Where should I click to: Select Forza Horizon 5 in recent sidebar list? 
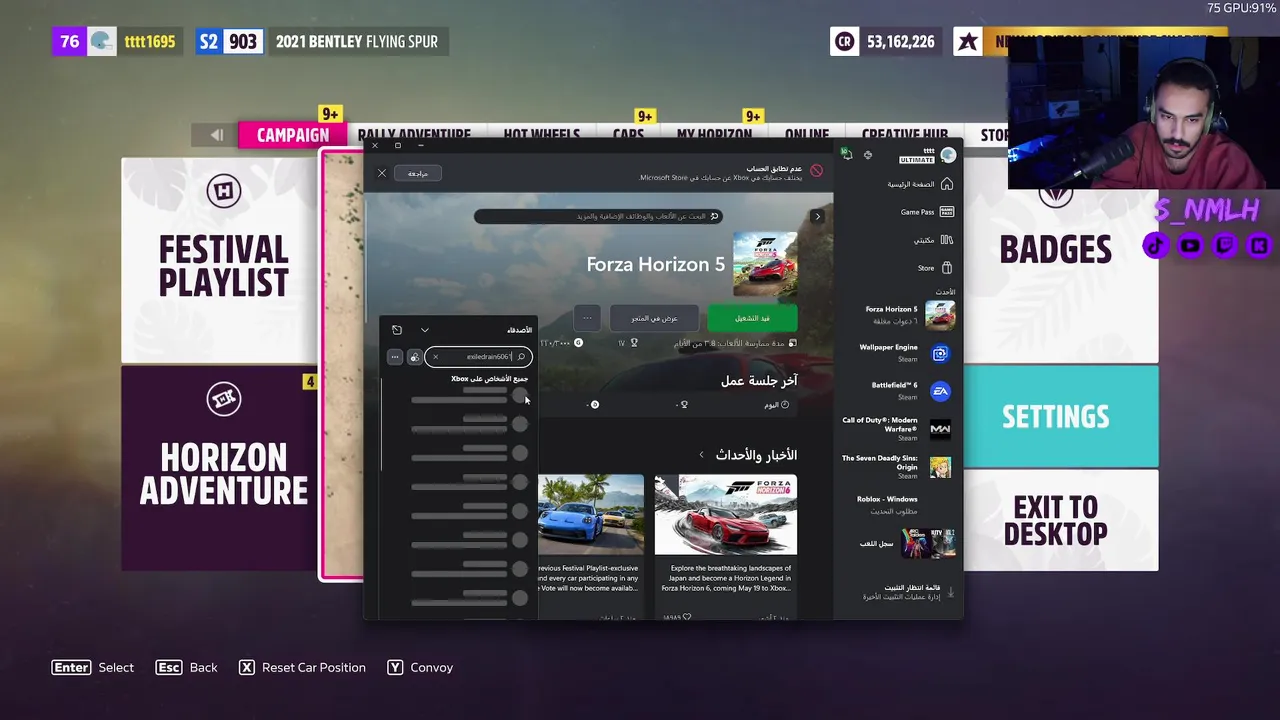click(x=909, y=315)
